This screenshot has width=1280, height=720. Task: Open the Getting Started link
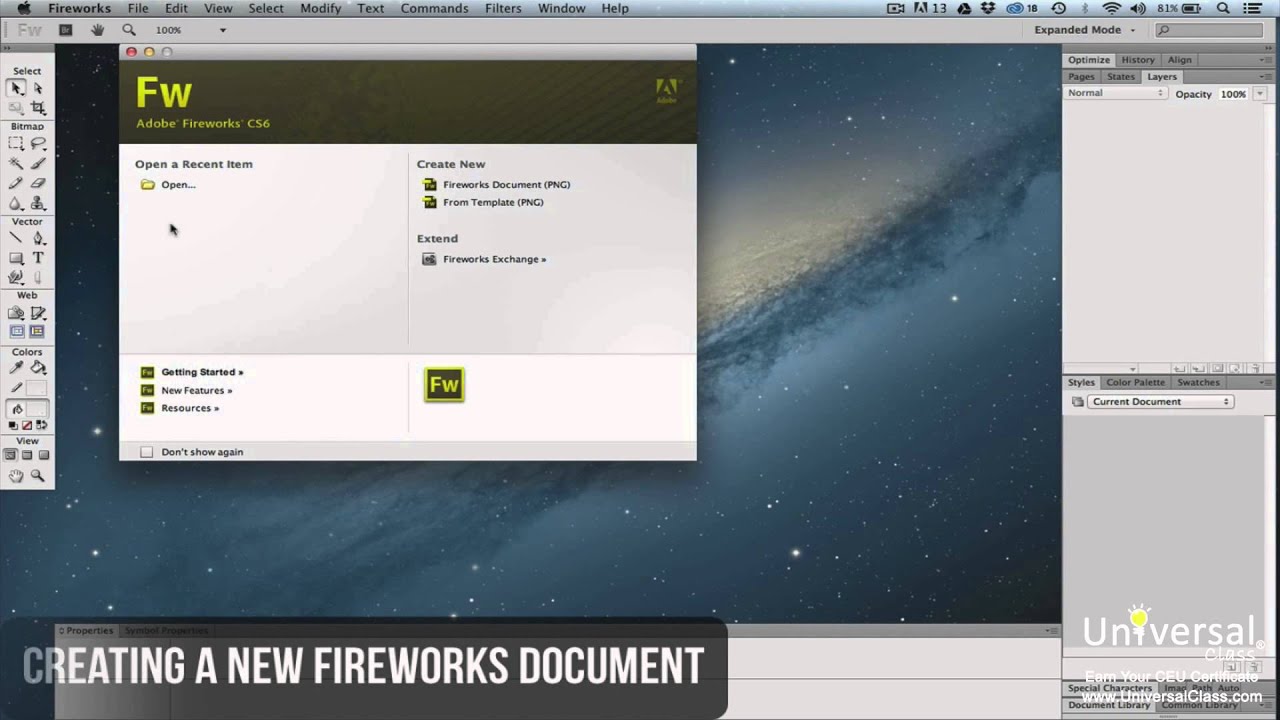pos(202,372)
